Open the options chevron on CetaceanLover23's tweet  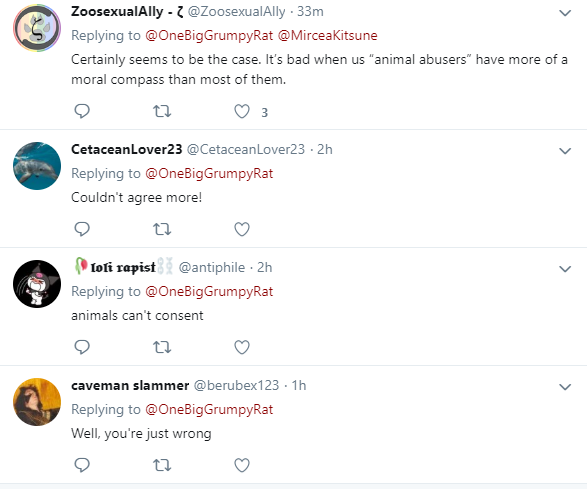[565, 151]
